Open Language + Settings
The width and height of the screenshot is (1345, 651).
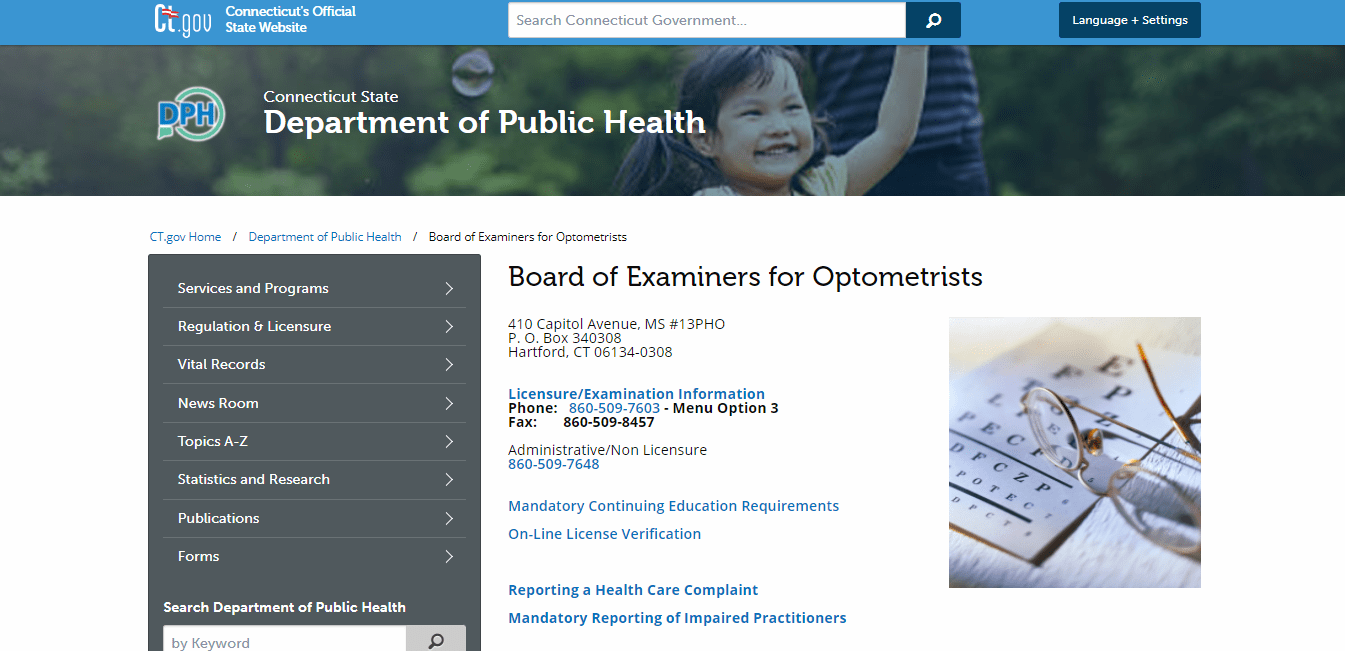click(x=1129, y=19)
